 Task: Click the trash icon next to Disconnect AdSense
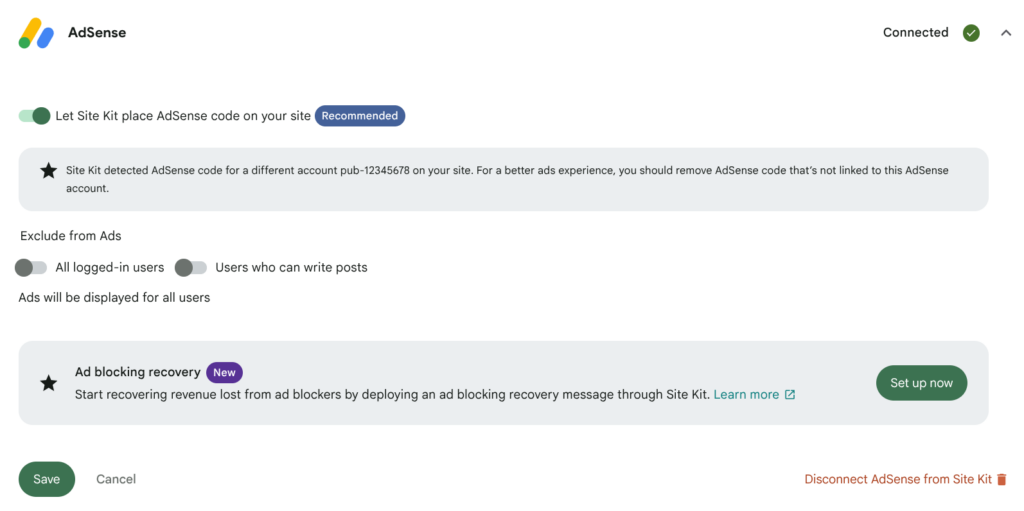(1002, 480)
